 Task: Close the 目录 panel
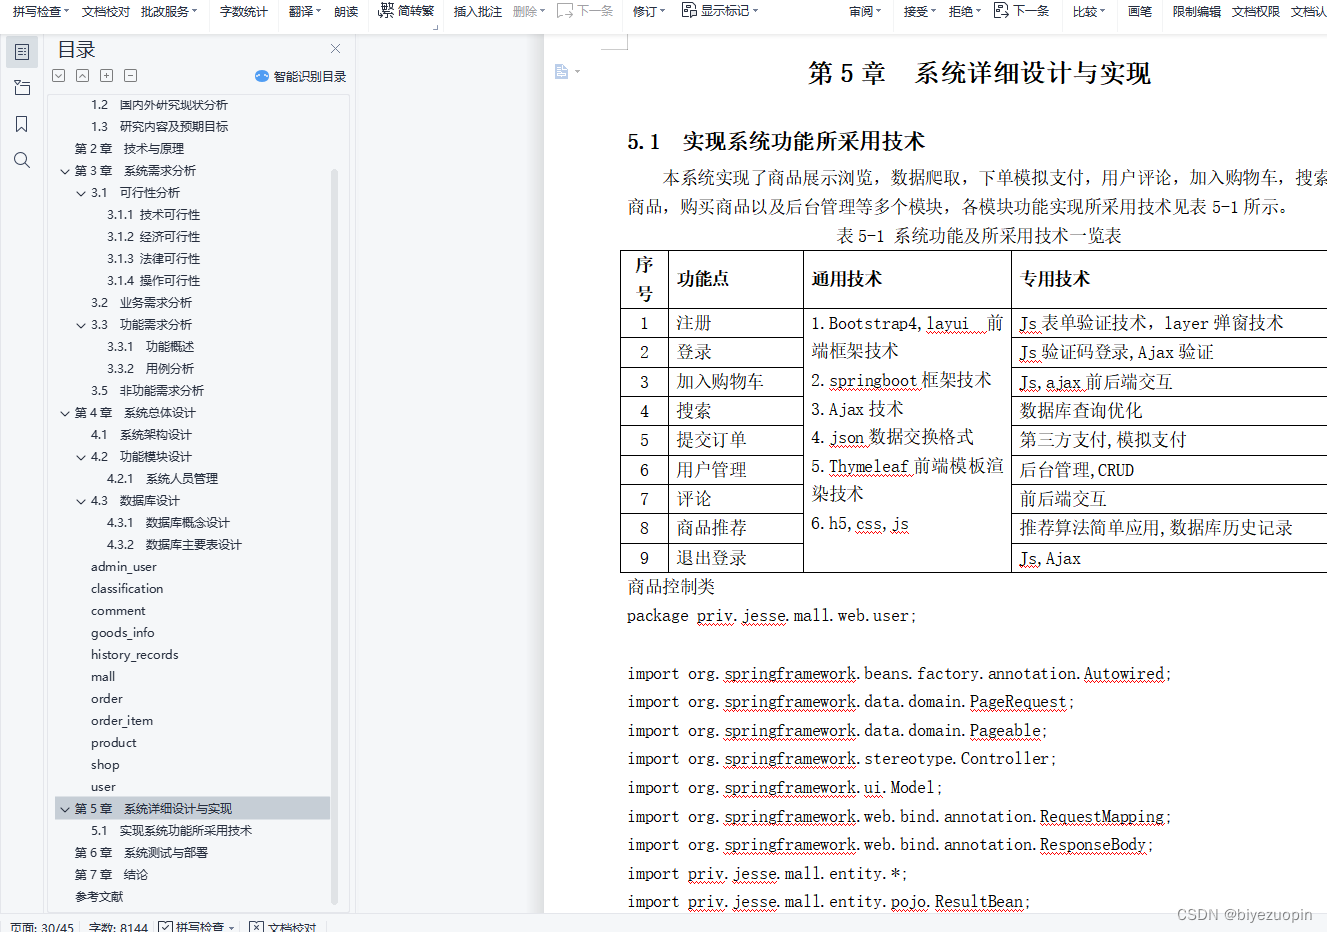pos(336,49)
